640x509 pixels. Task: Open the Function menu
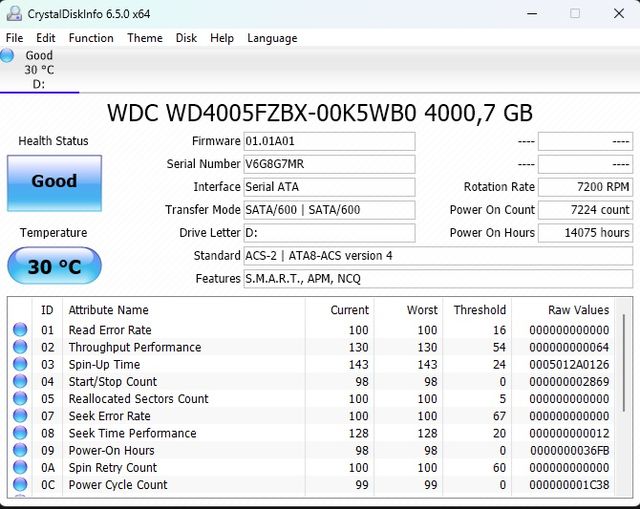pos(91,38)
